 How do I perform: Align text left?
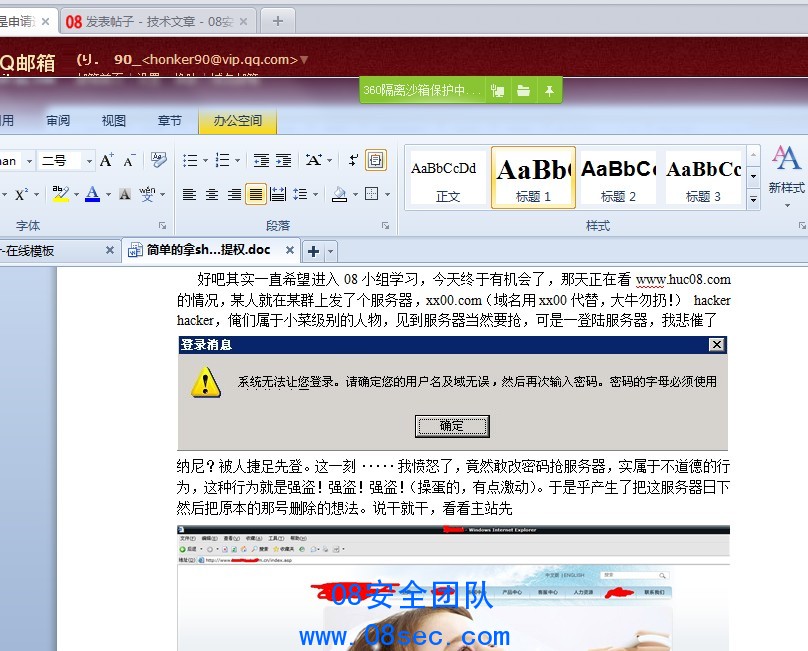[x=189, y=194]
